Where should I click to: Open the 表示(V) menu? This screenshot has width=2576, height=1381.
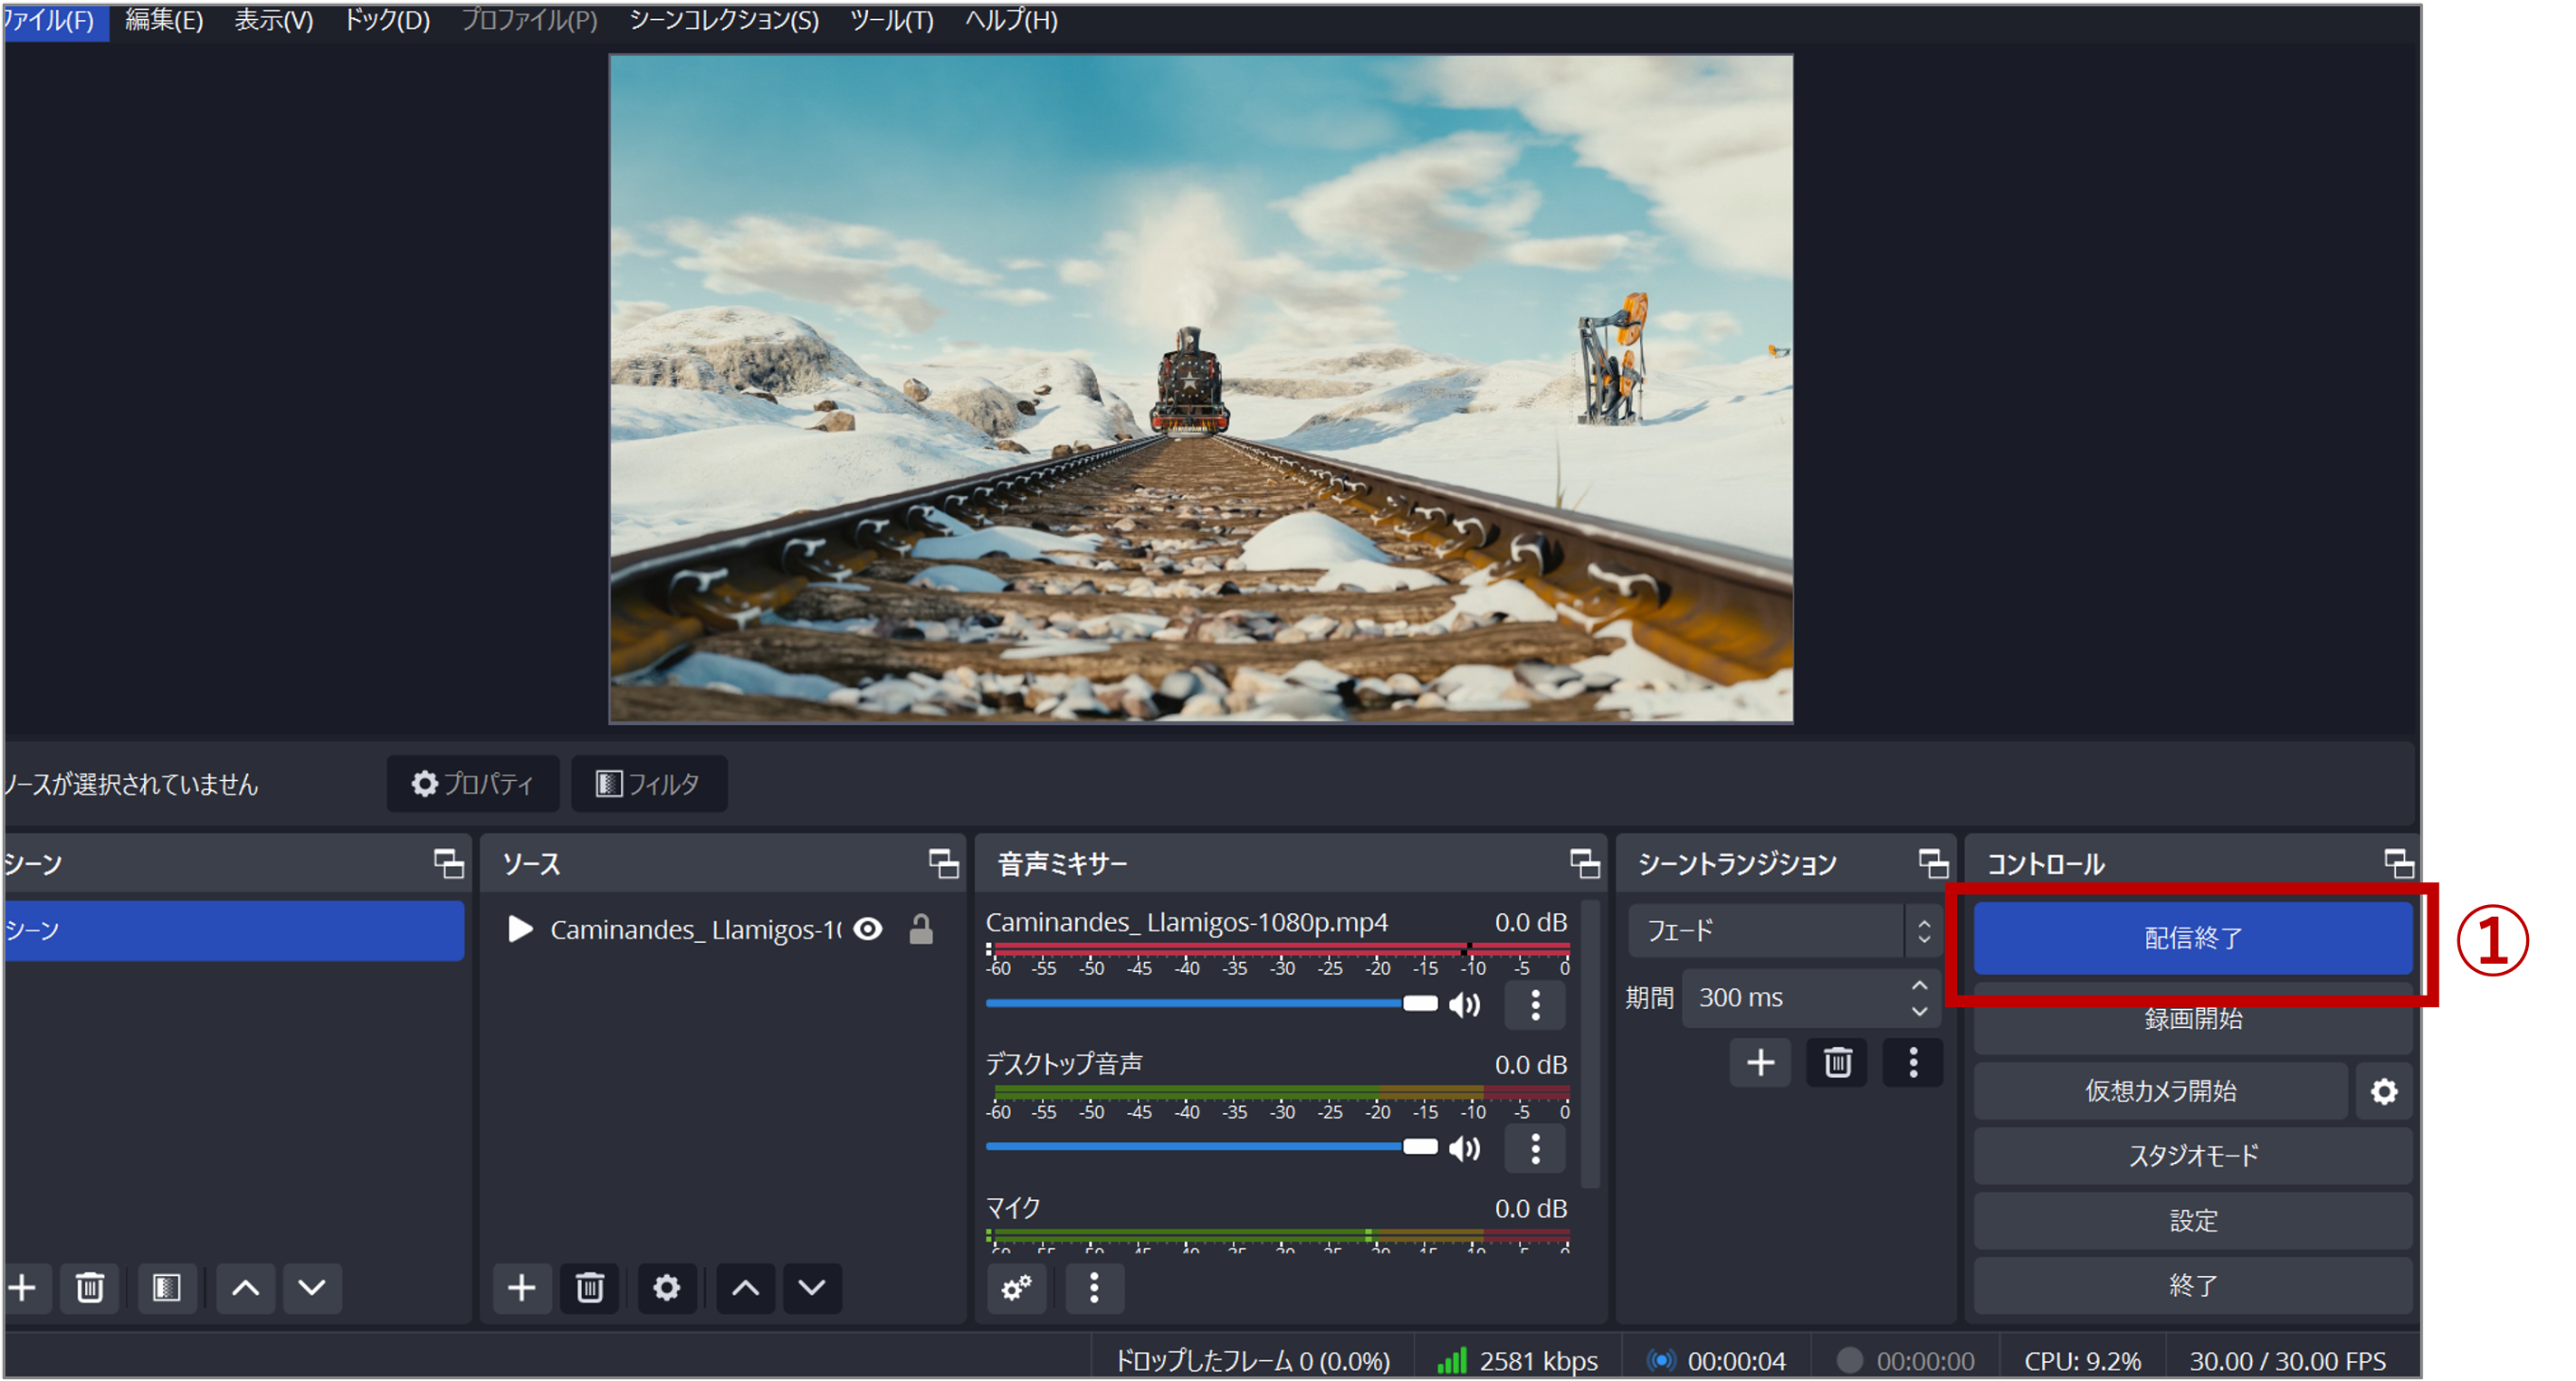coord(273,20)
